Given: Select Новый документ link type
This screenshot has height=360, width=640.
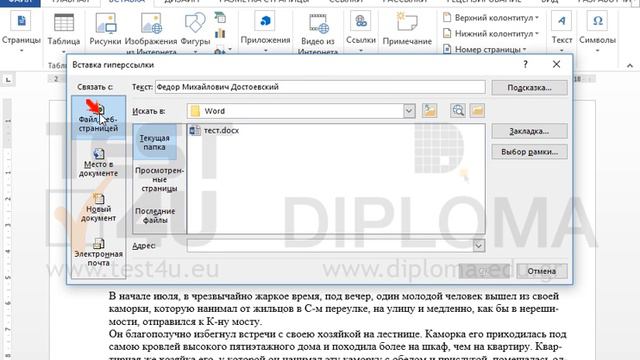Looking at the screenshot, I should point(98,207).
